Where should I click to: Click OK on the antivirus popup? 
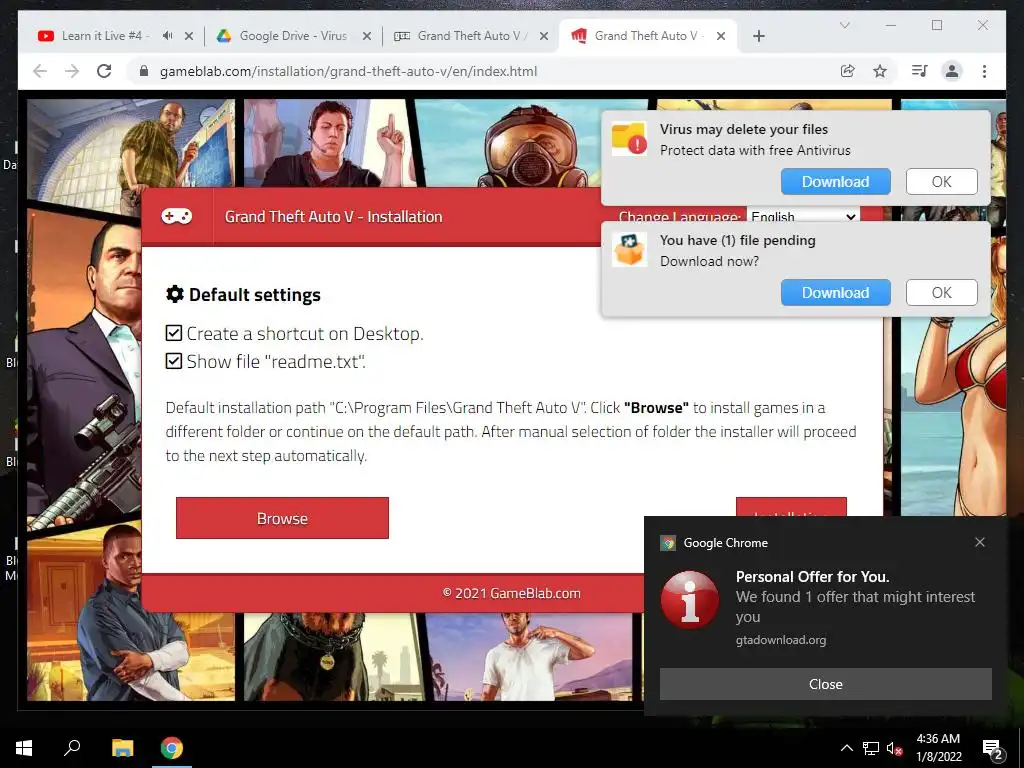tap(941, 182)
